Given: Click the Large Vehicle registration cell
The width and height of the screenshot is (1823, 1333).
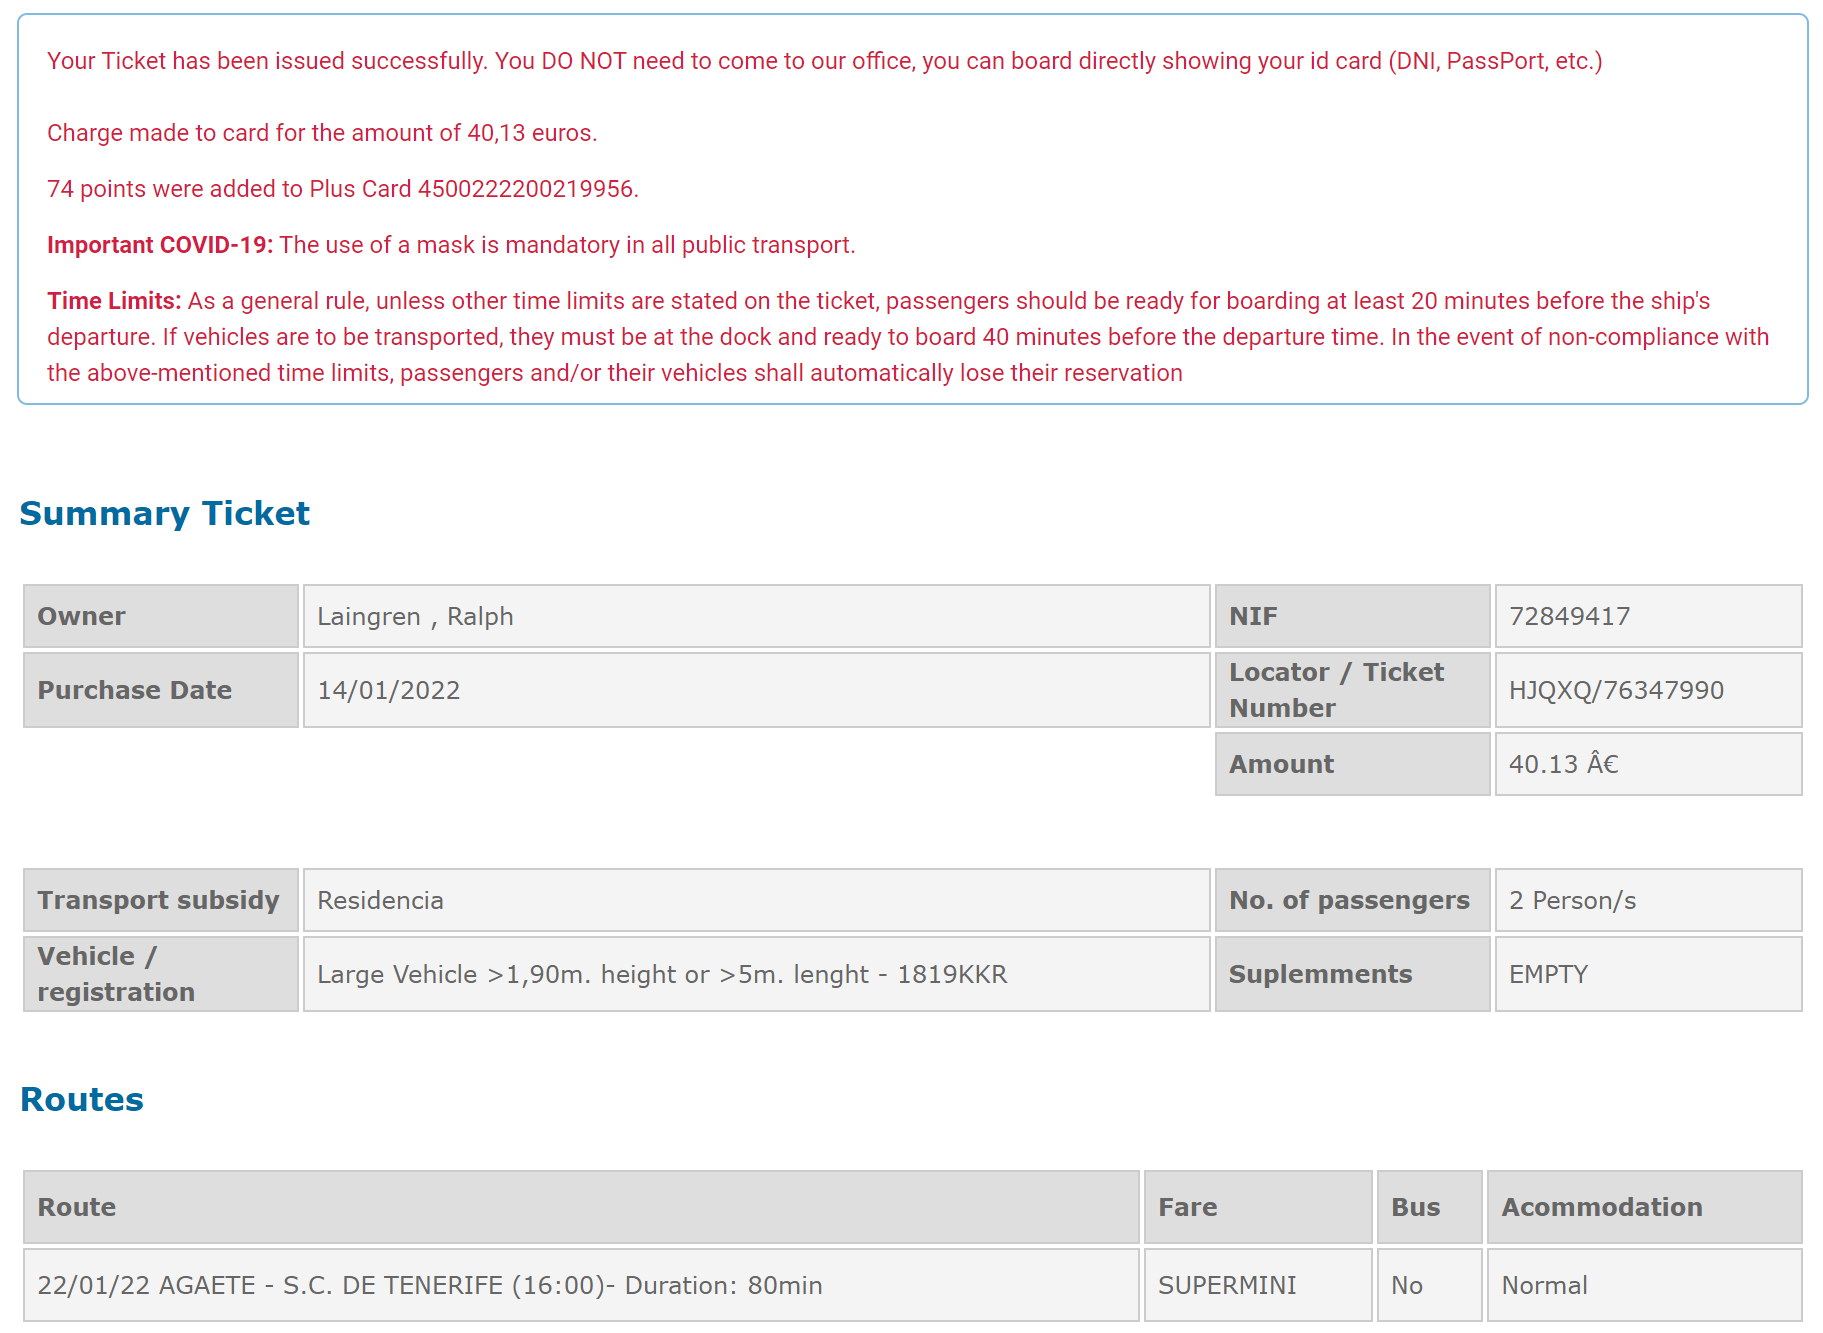Looking at the screenshot, I should click(662, 974).
